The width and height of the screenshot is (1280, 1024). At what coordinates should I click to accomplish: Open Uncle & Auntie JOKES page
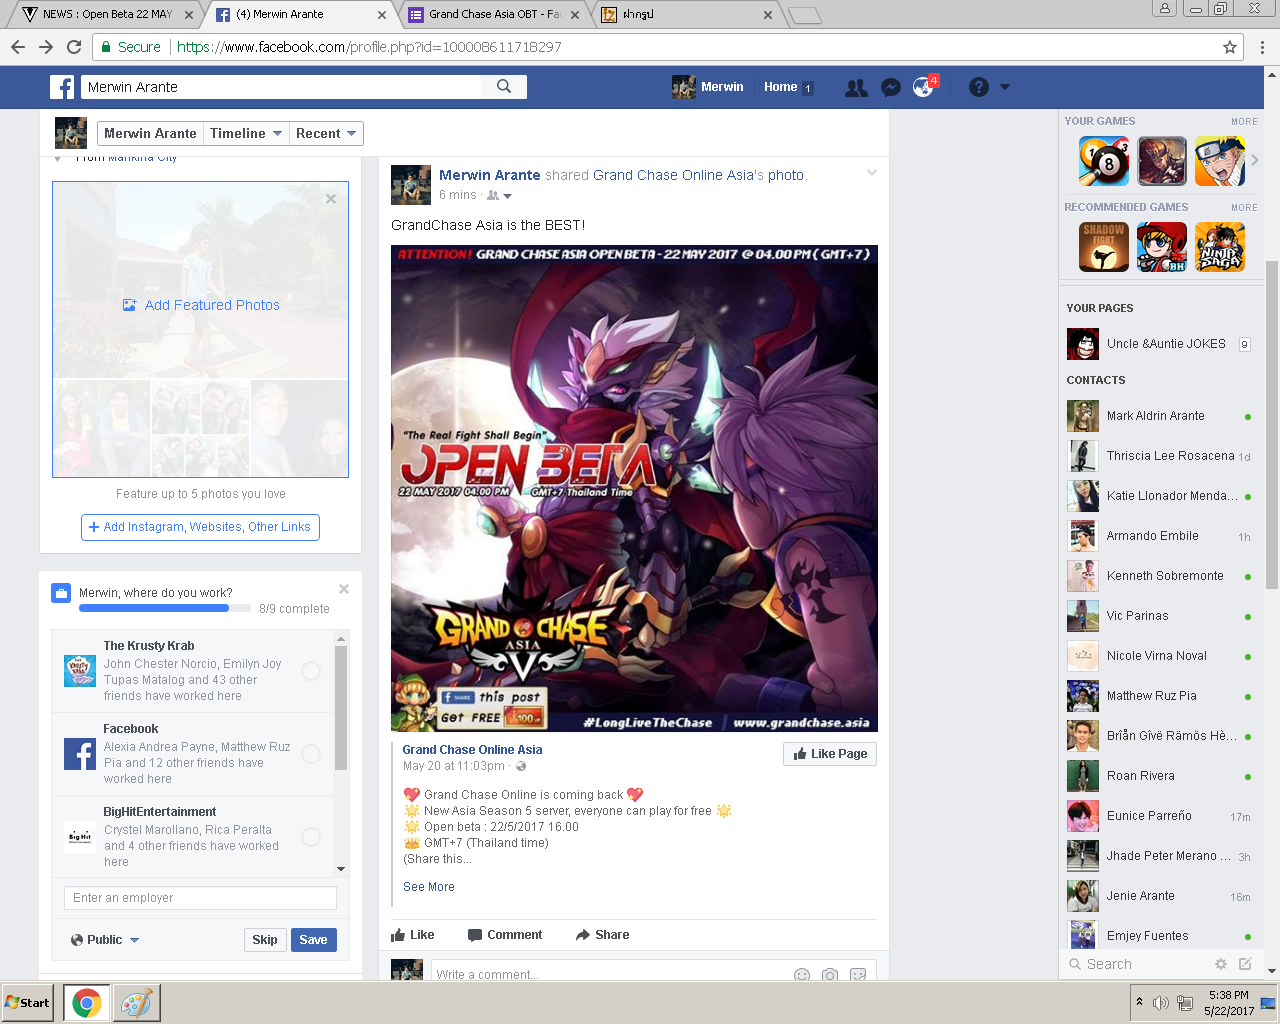pyautogui.click(x=1160, y=344)
